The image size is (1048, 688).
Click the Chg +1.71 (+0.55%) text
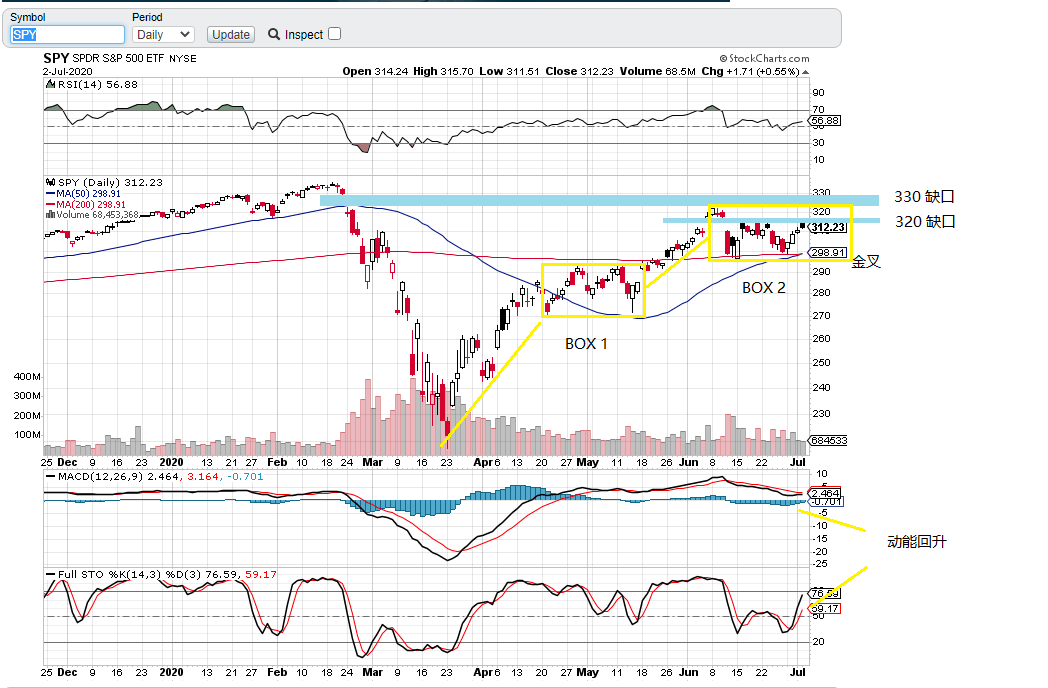point(750,72)
